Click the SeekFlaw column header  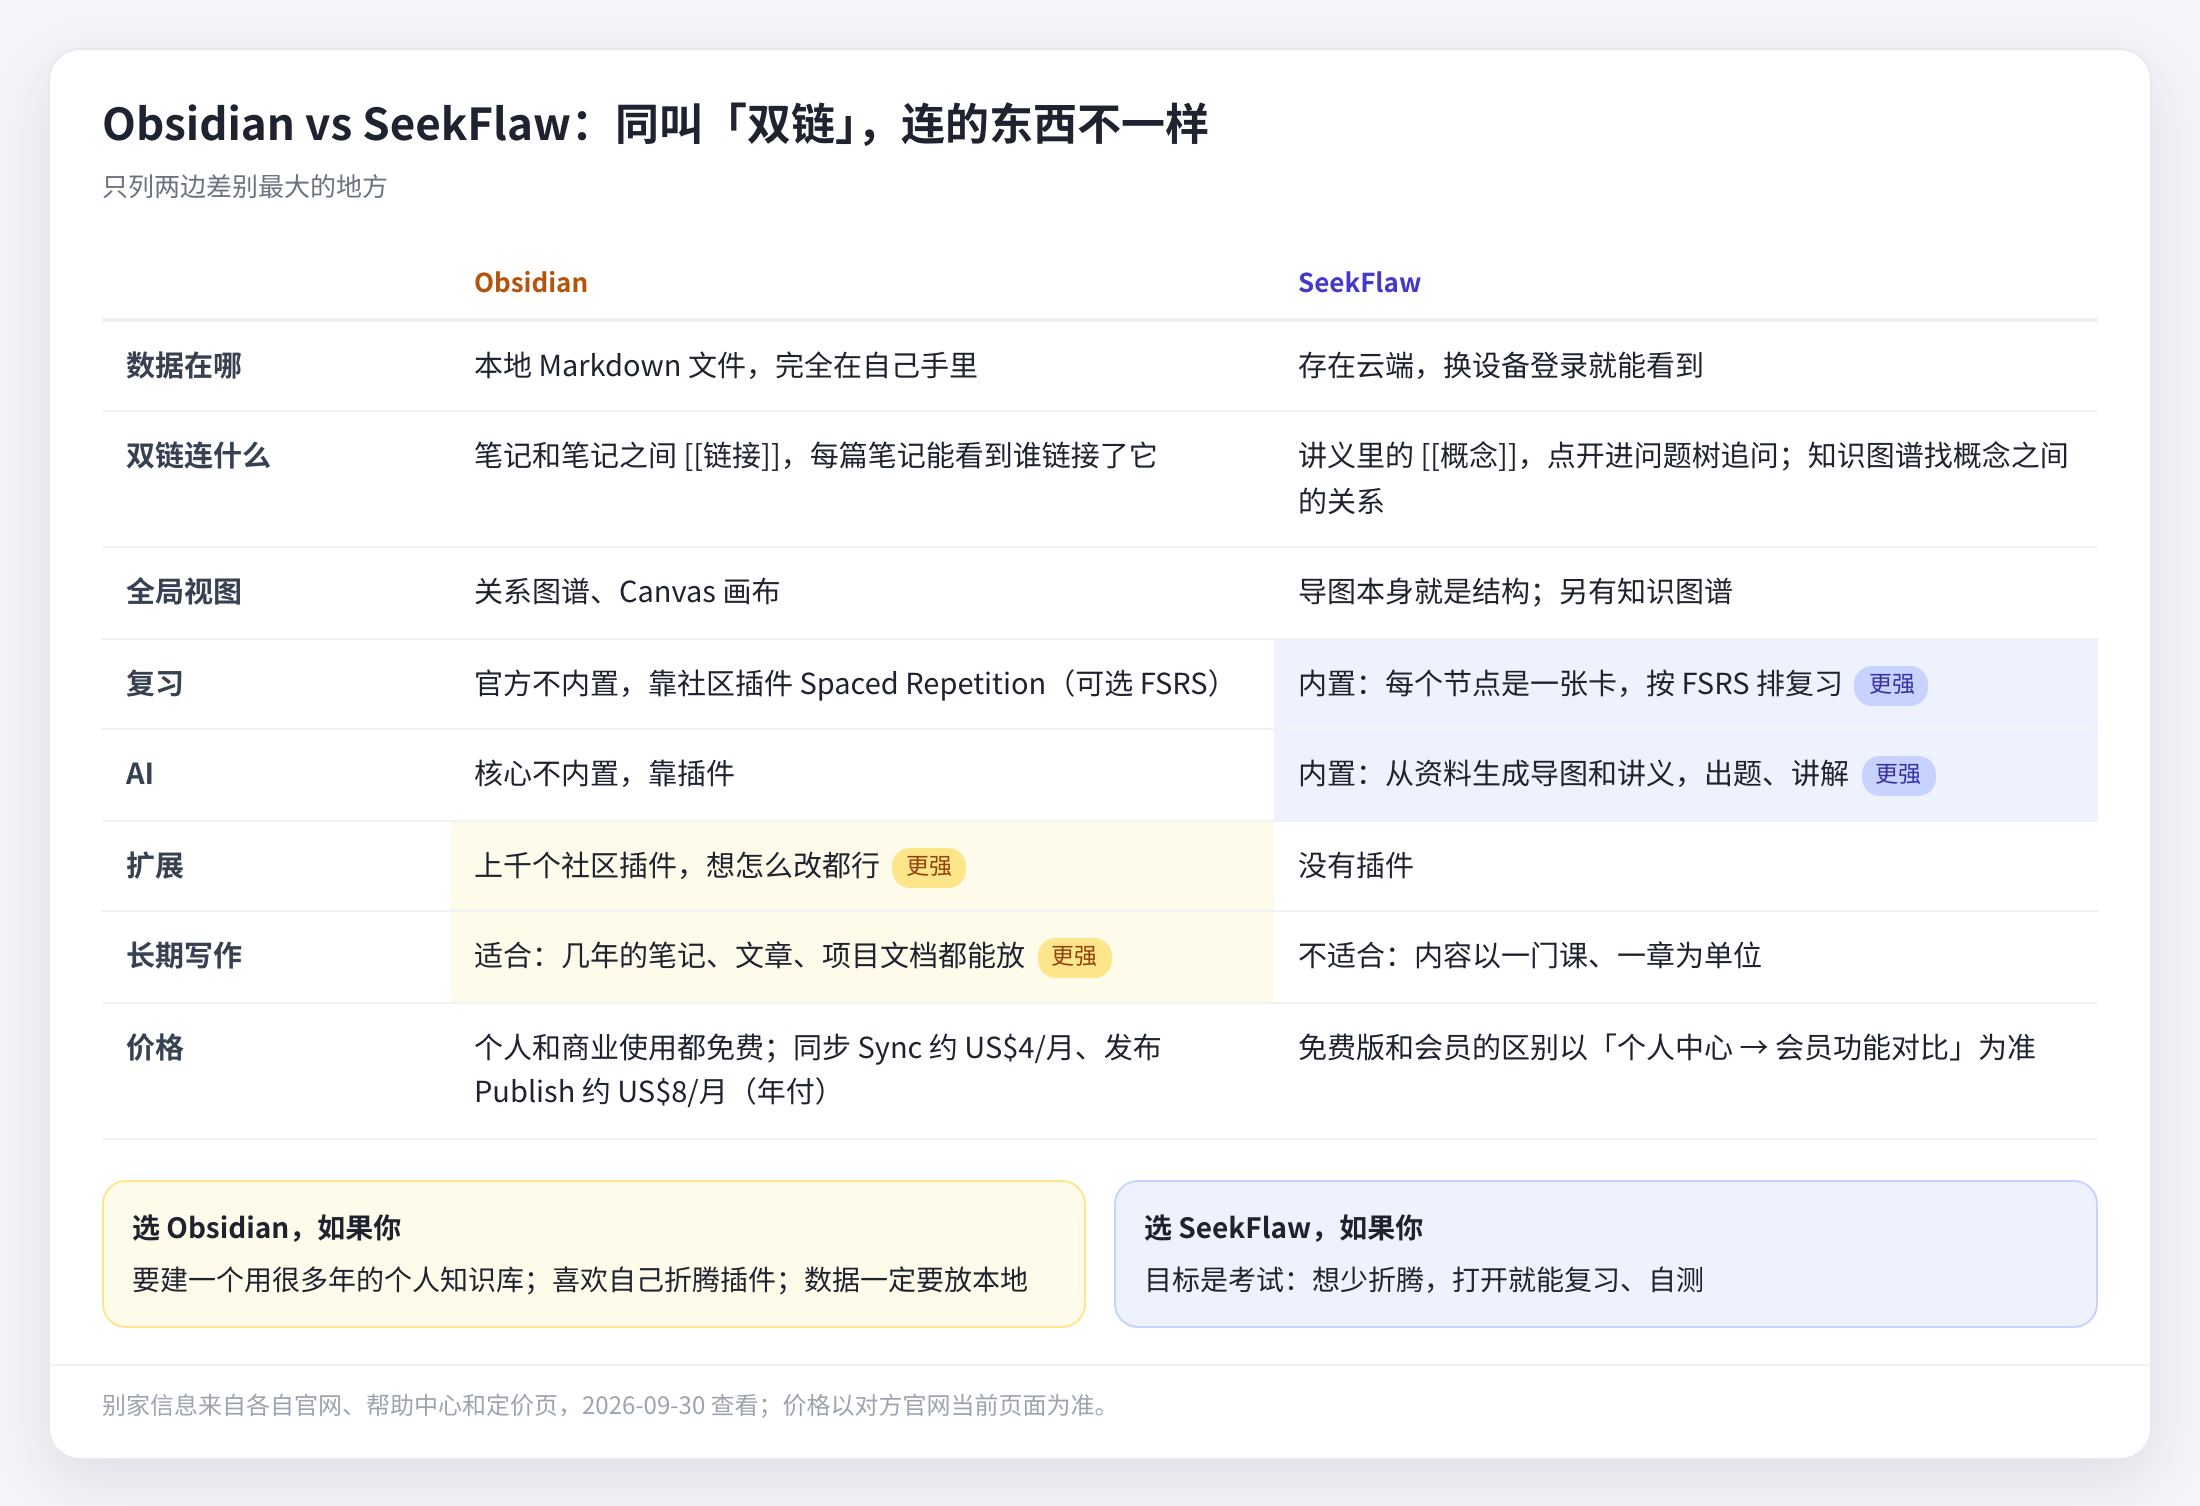(1359, 283)
